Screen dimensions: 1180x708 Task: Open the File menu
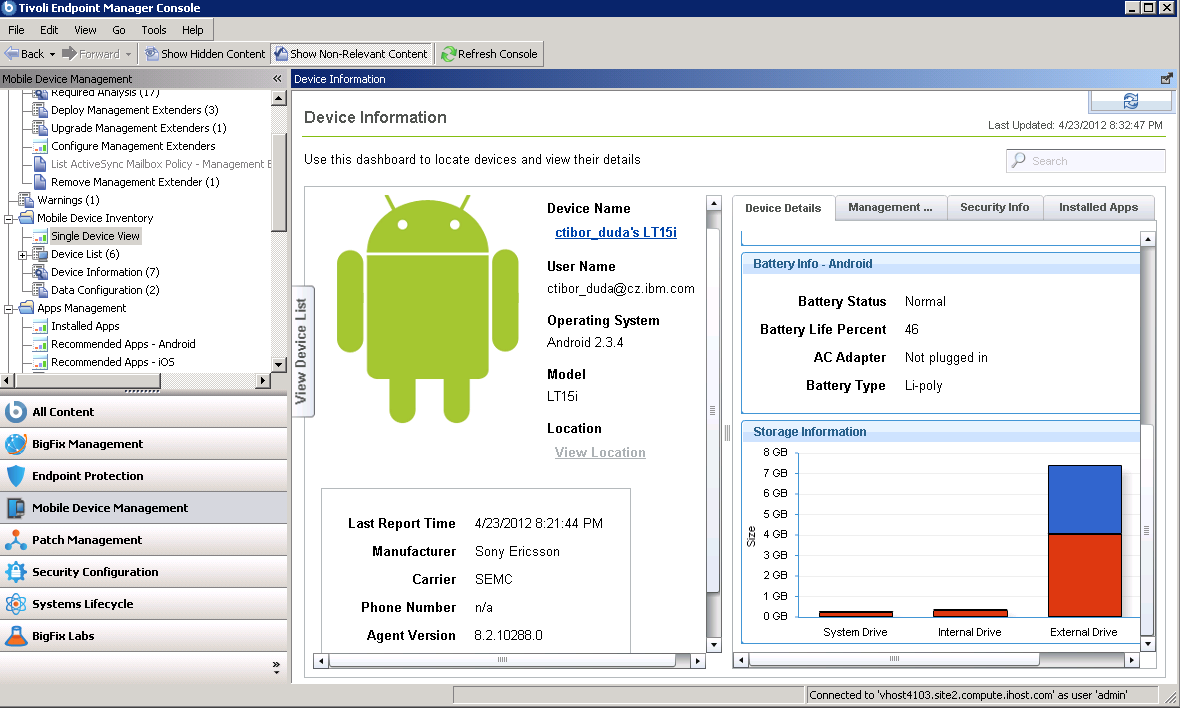[x=17, y=30]
